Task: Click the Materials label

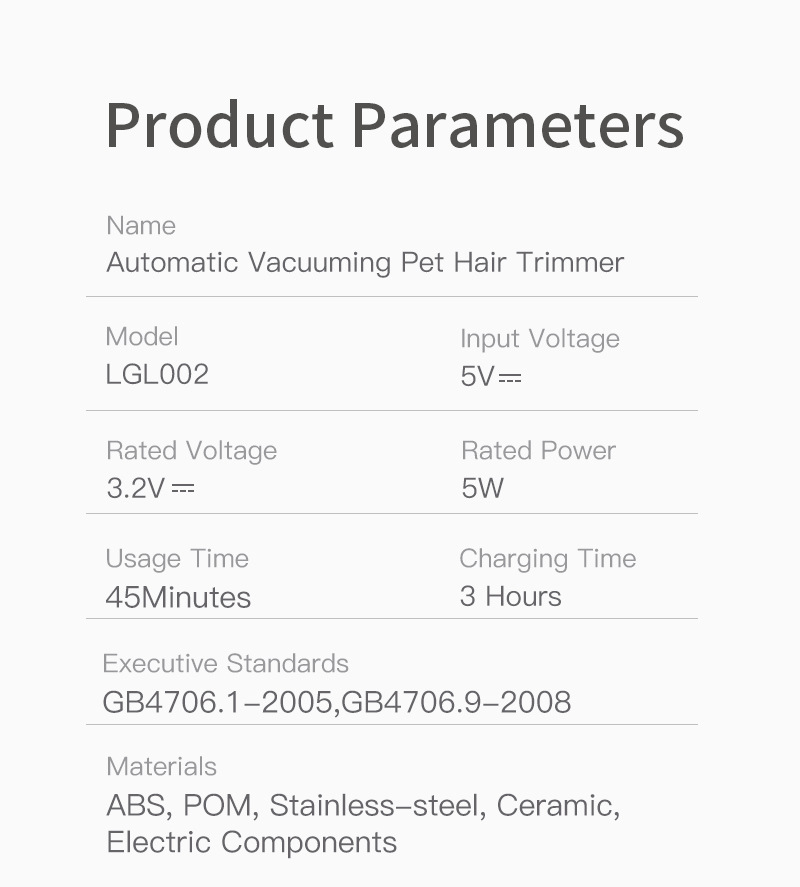Action: 161,767
